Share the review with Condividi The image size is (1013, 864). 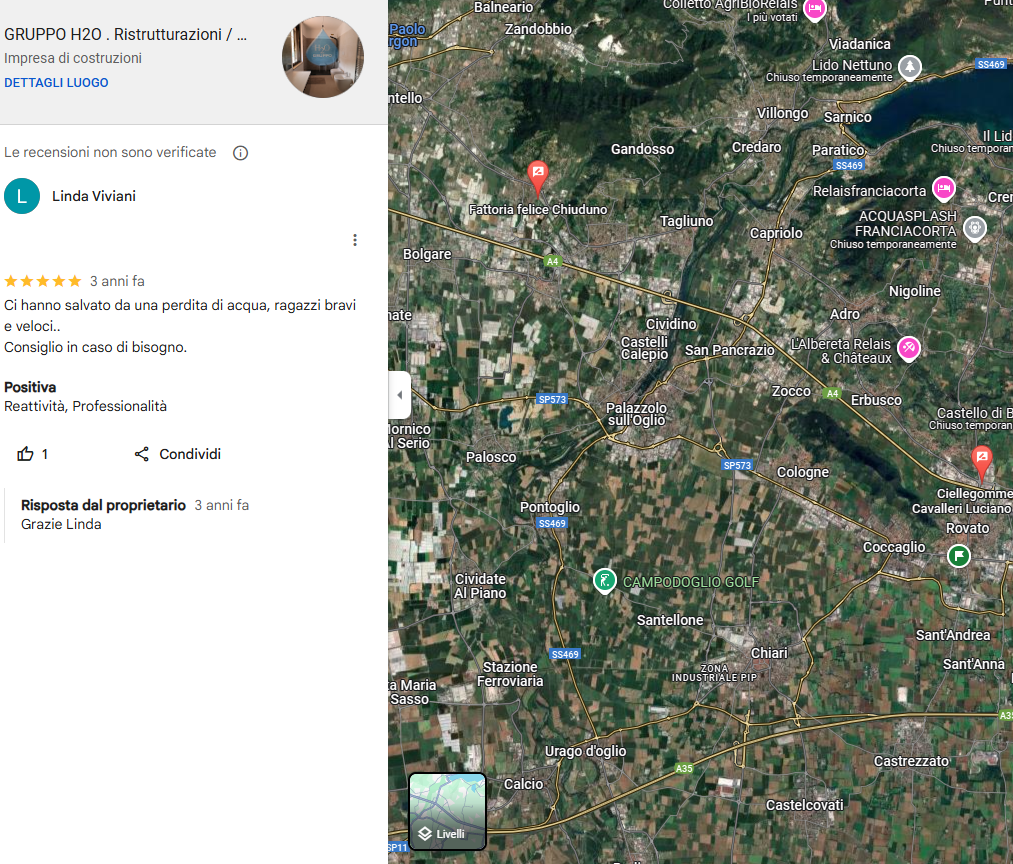click(x=178, y=454)
